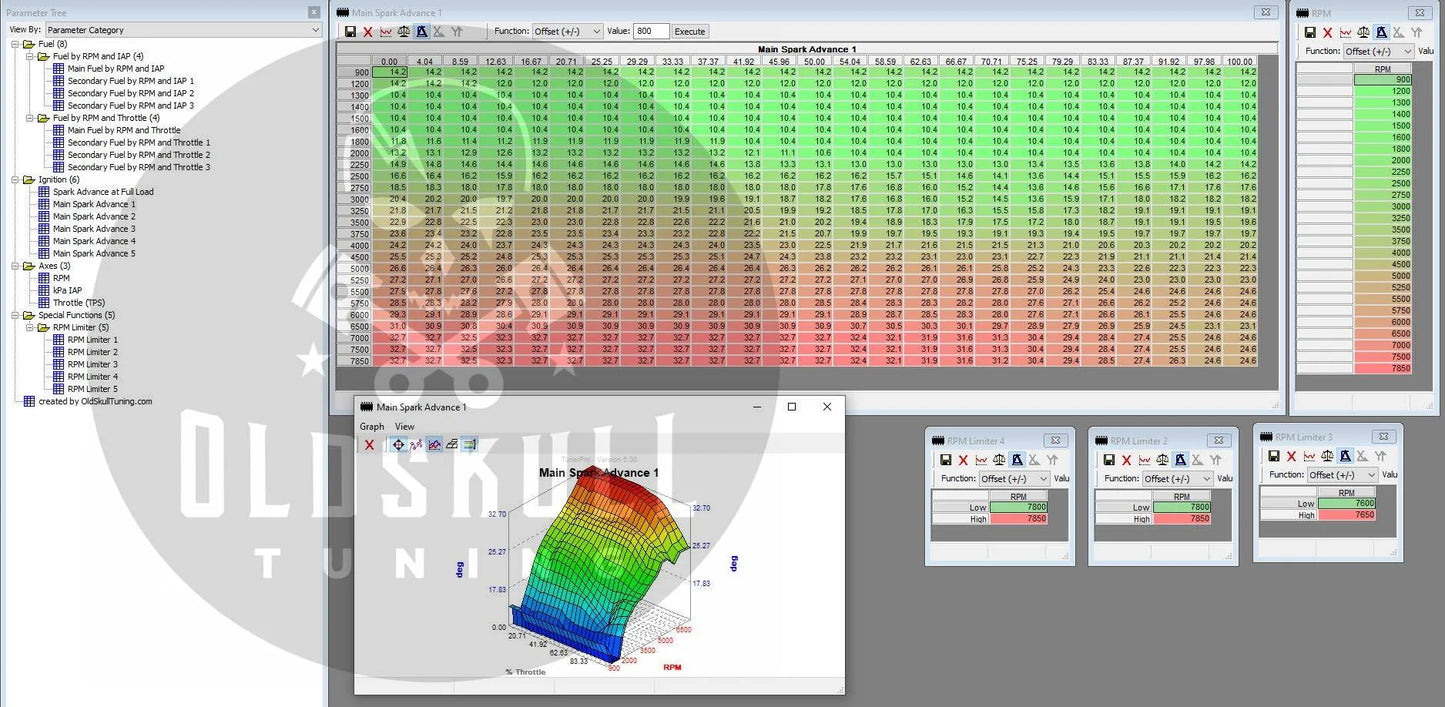Click the balance scale icon in RPM axis window
1445x707 pixels.
pyautogui.click(x=1363, y=33)
